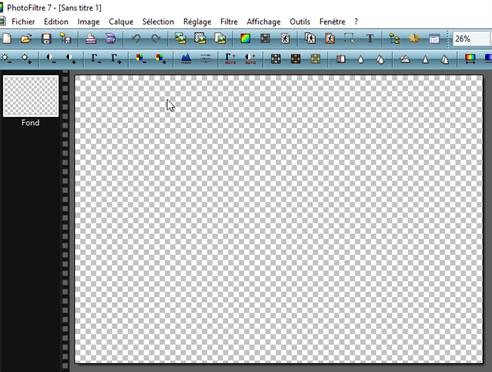This screenshot has height=372, width=492.
Task: Open the Outils menu
Action: click(x=300, y=22)
